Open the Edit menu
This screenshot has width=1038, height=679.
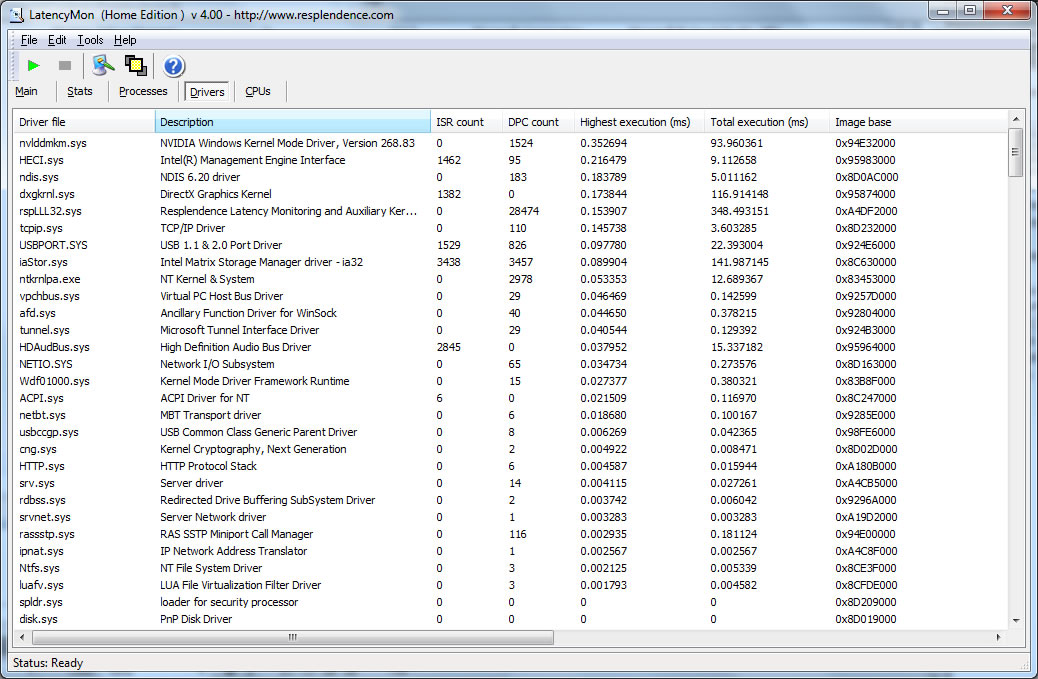57,40
